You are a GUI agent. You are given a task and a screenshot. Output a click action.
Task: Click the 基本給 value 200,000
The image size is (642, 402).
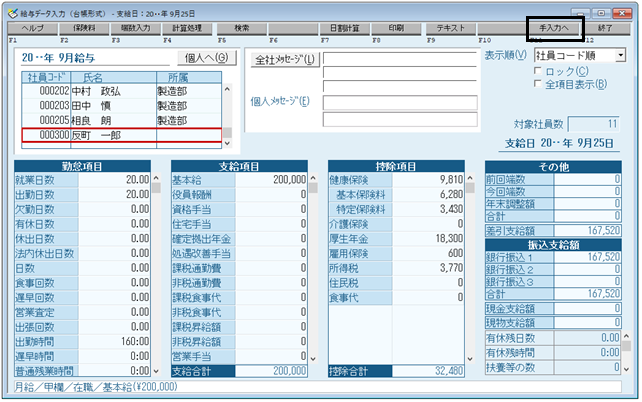pos(271,180)
